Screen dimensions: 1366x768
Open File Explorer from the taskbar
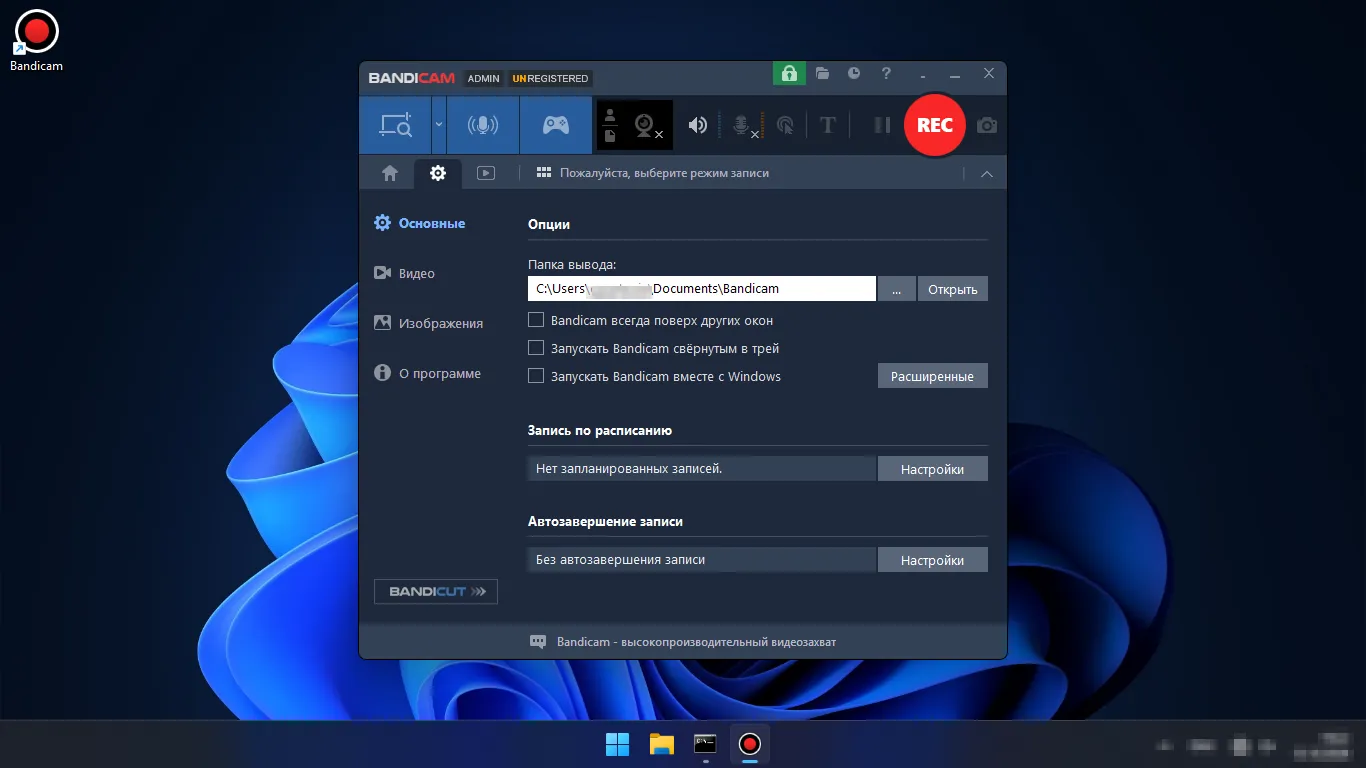click(662, 744)
